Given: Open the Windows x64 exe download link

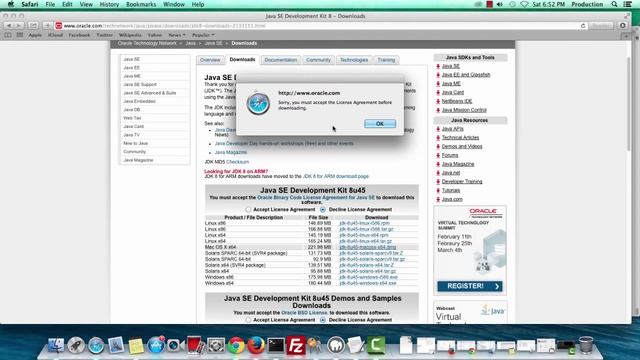Looking at the screenshot, I should (367, 283).
